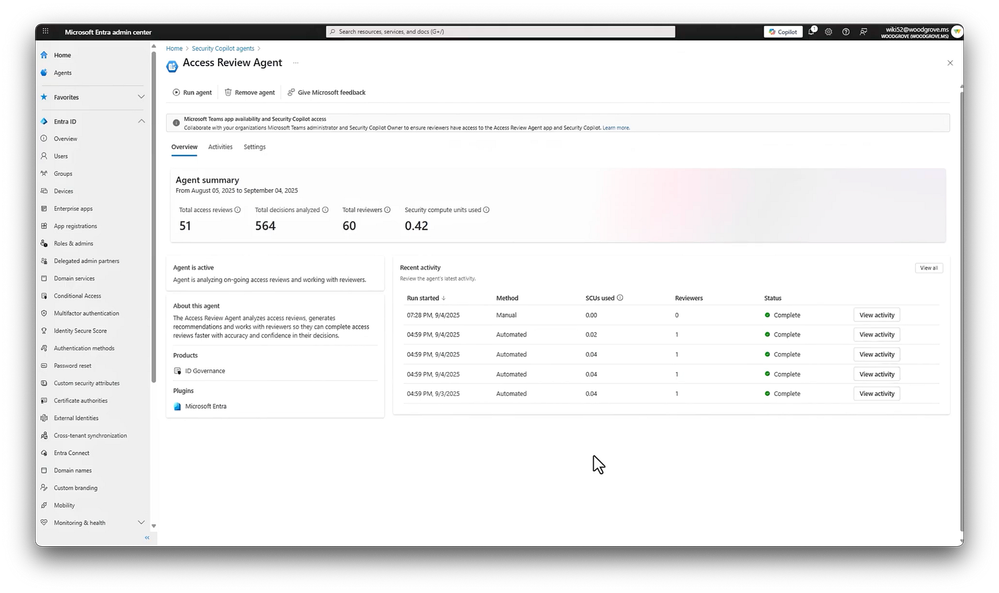Click the Multifactor authentication icon
The width and height of the screenshot is (999, 593).
44,313
